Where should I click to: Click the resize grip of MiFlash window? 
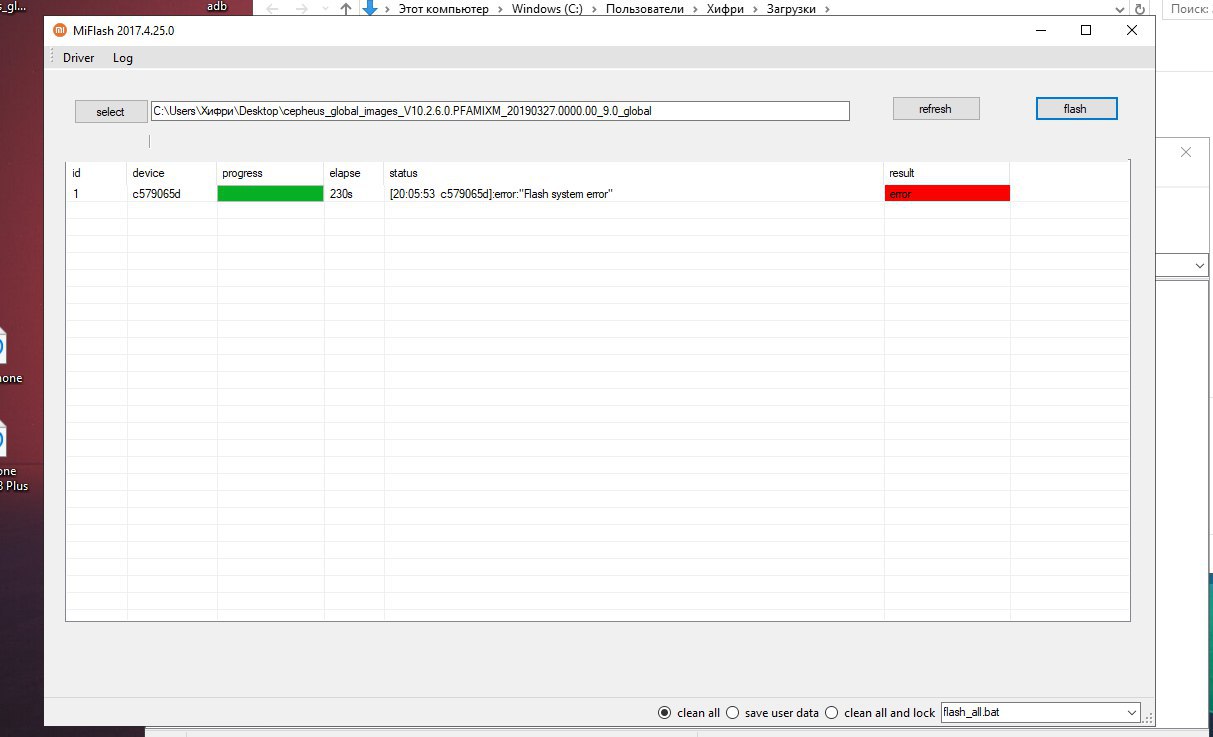pyautogui.click(x=1148, y=719)
